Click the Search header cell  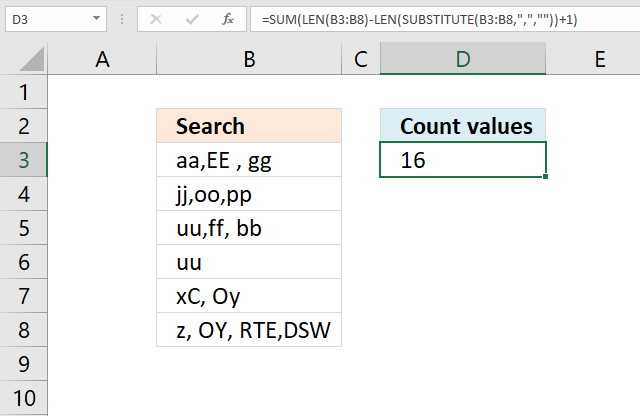248,126
